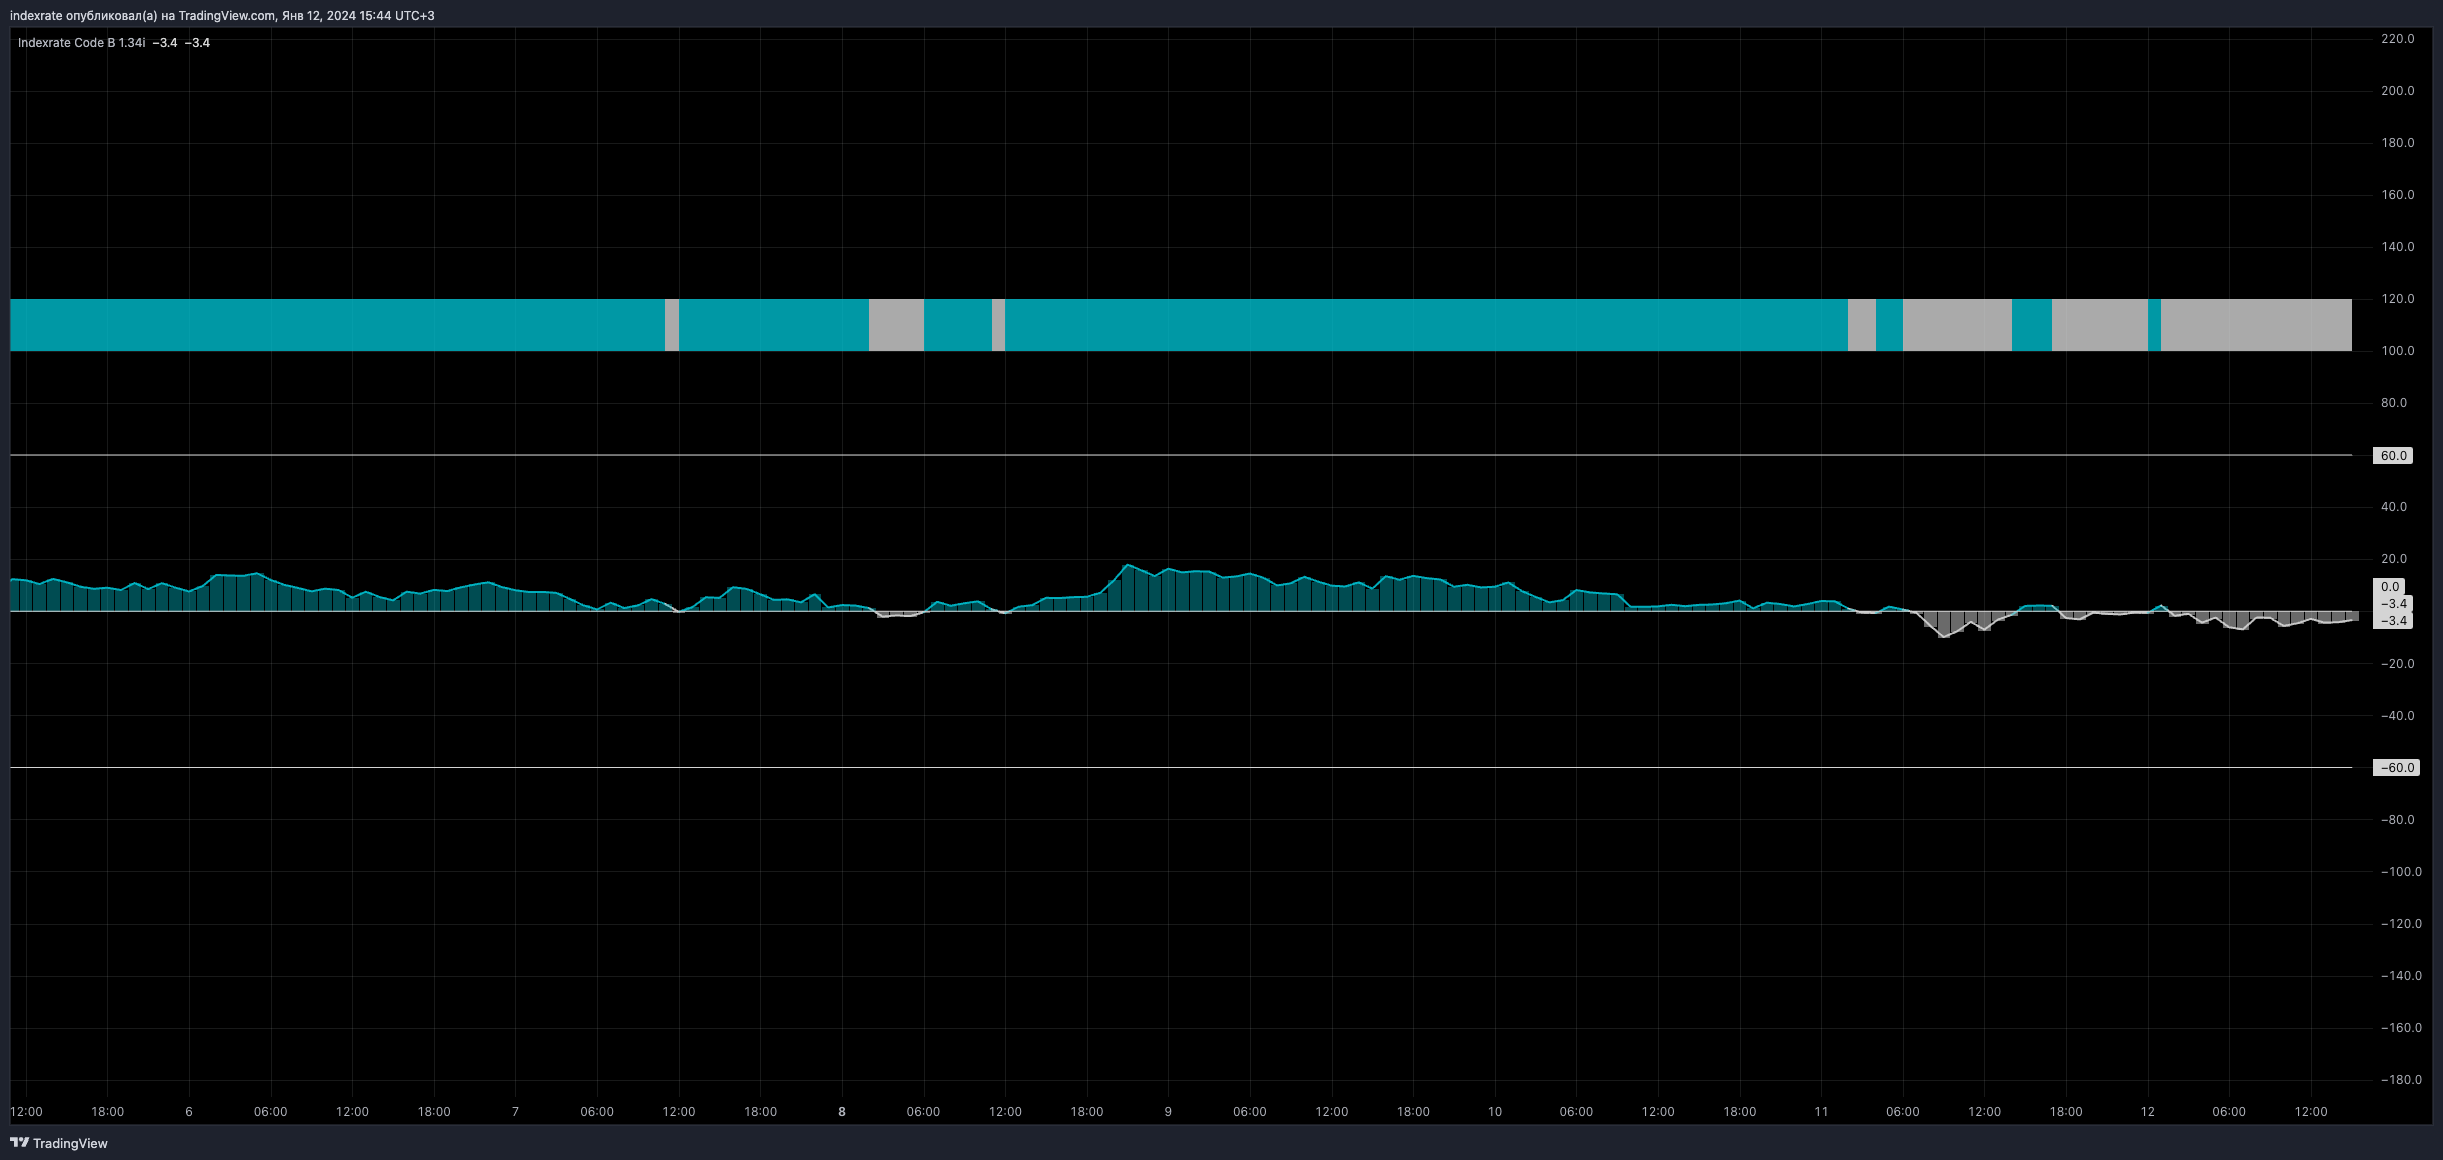Click the -180.0 price scale label
This screenshot has height=1160, width=2443.
(x=2400, y=1080)
